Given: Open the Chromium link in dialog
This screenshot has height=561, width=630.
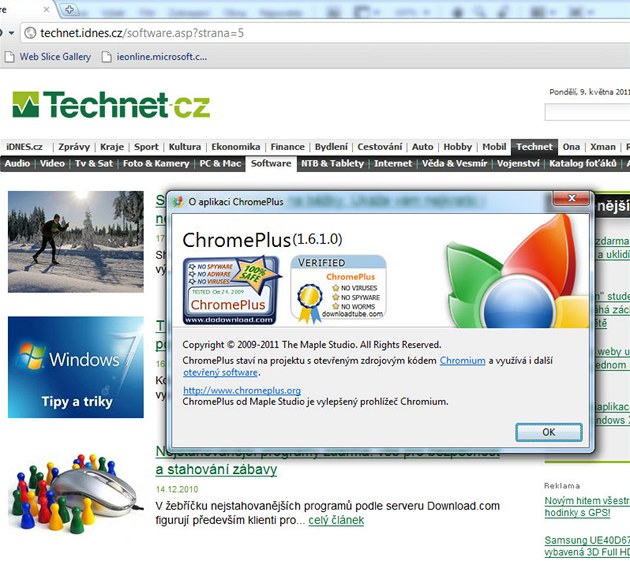Looking at the screenshot, I should click(x=462, y=360).
